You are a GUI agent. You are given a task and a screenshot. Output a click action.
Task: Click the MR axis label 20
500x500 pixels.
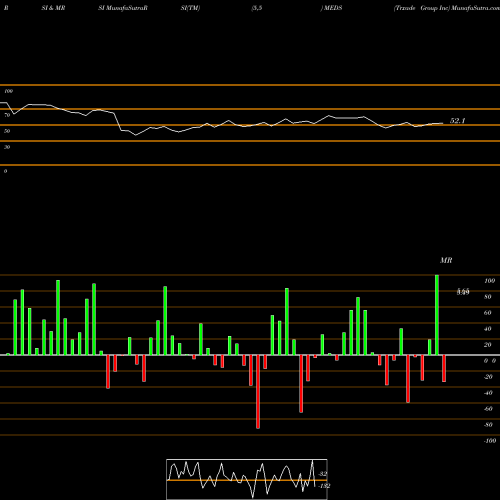pos(488,345)
